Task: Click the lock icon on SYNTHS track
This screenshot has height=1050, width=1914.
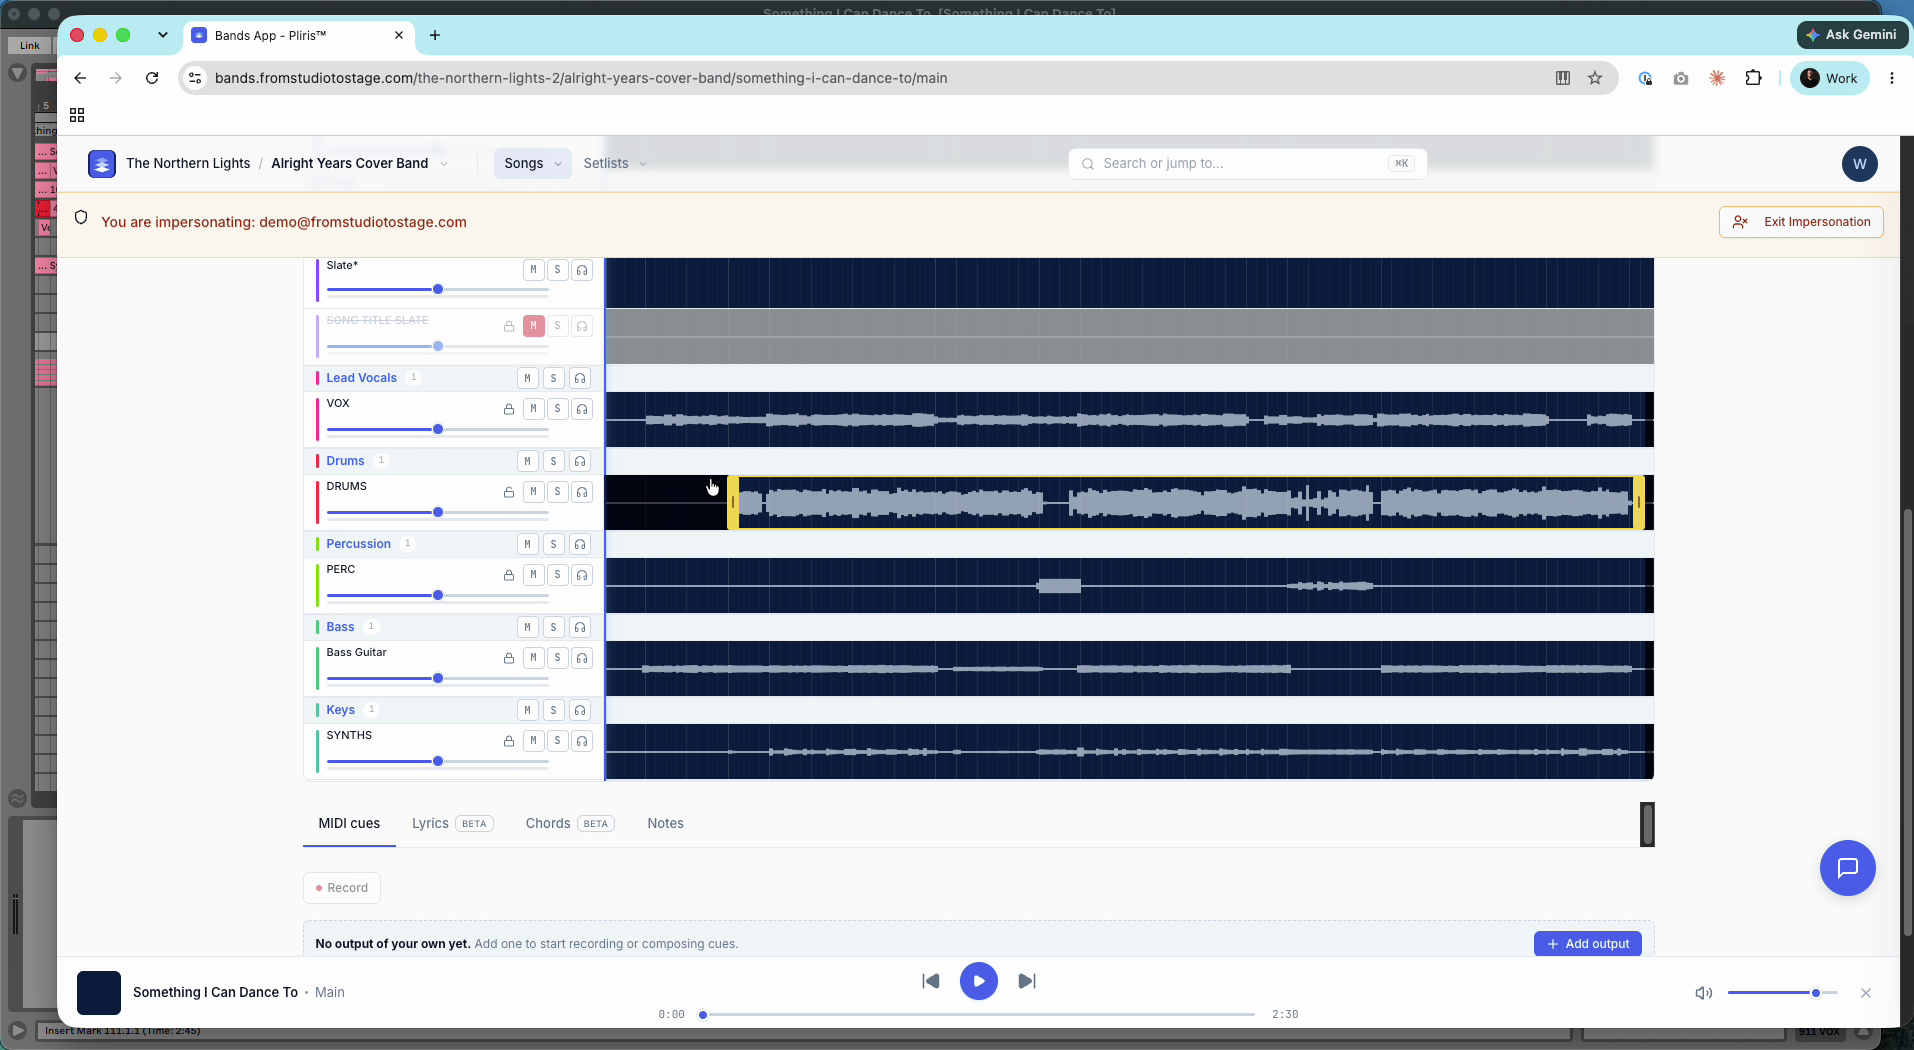Action: 509,741
